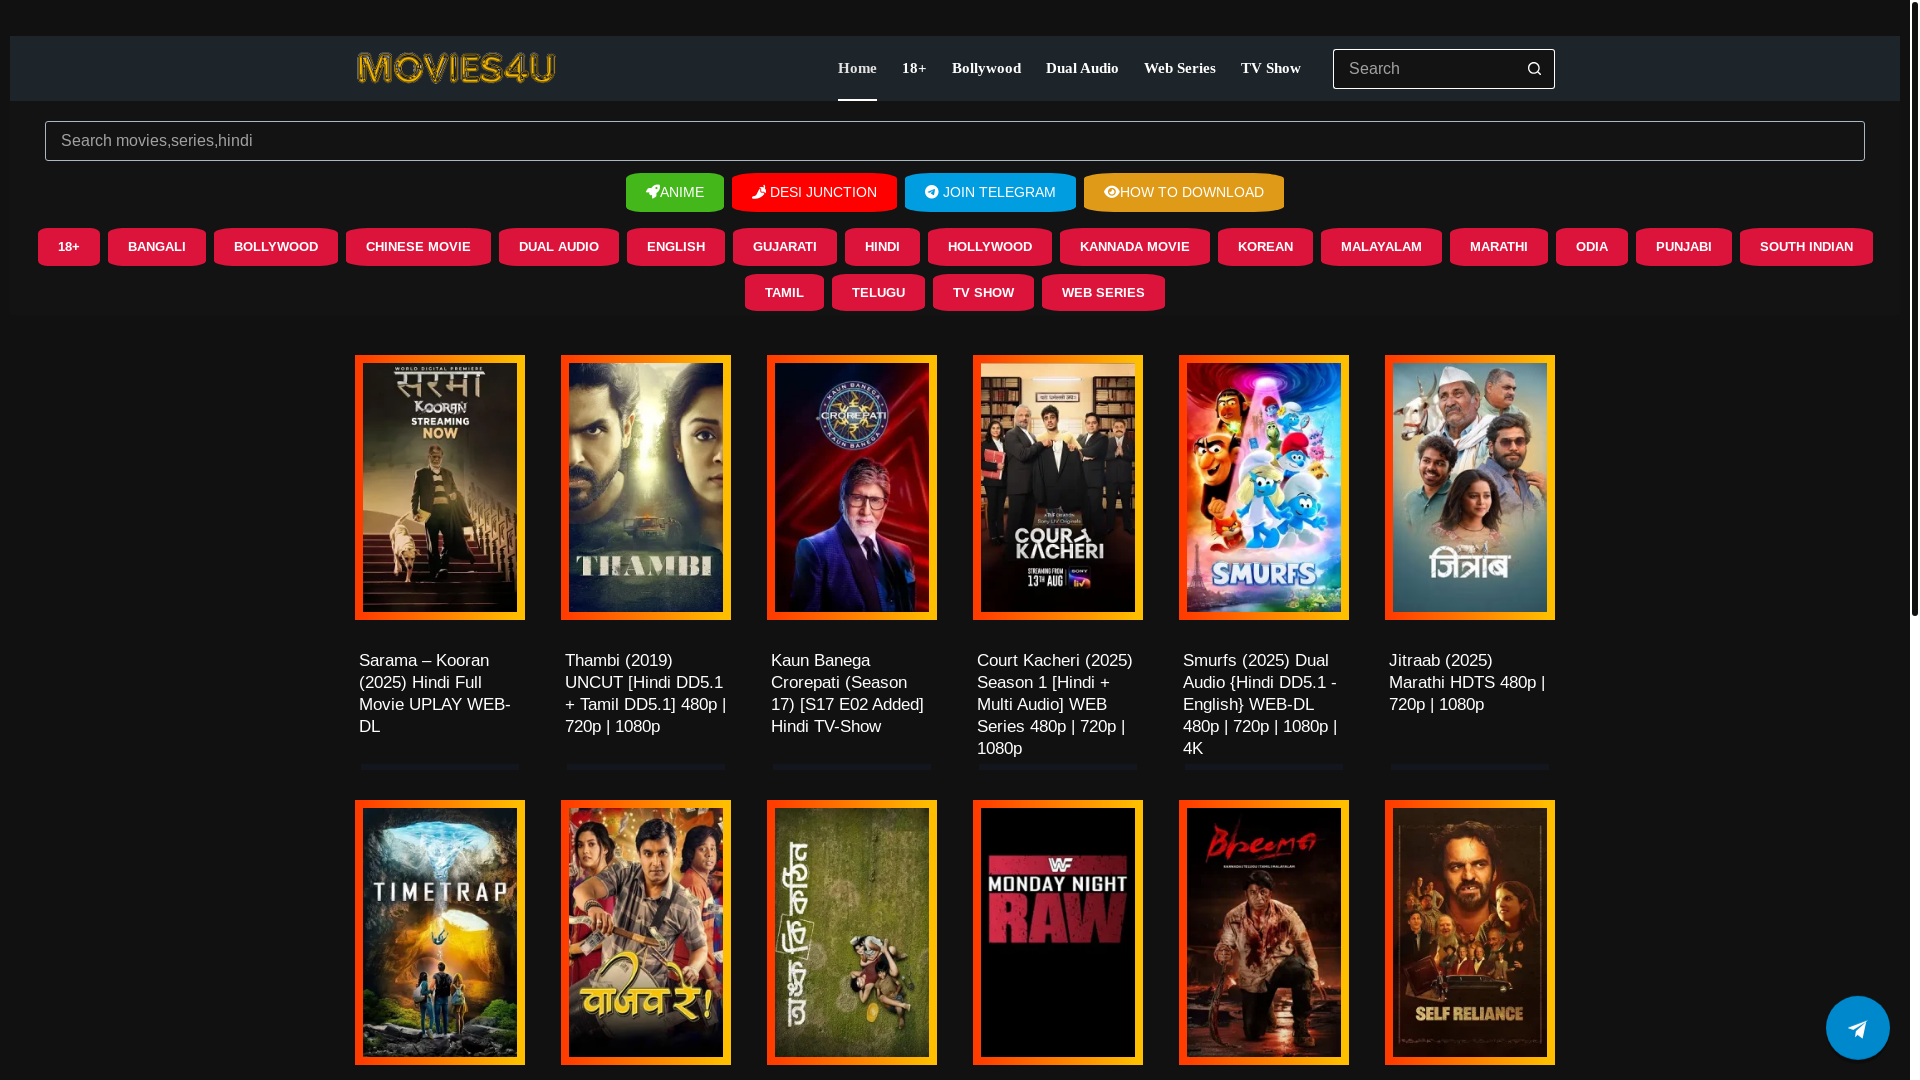This screenshot has height=1080, width=1920.
Task: Select the SOUTH INDIAN category tag
Action: tap(1806, 247)
